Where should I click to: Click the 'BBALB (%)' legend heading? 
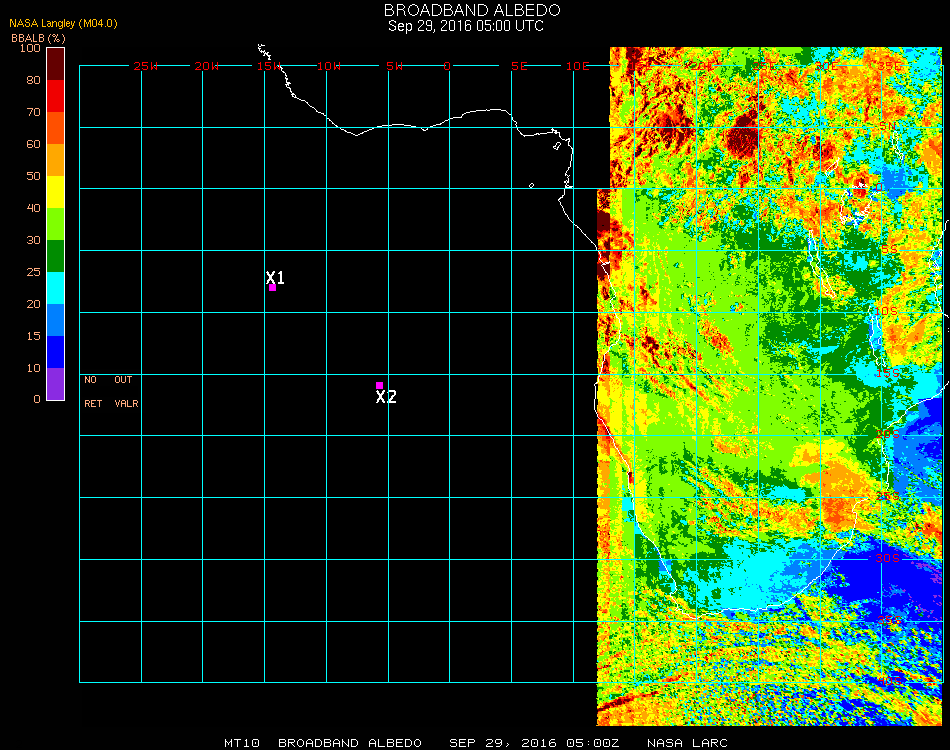38,38
